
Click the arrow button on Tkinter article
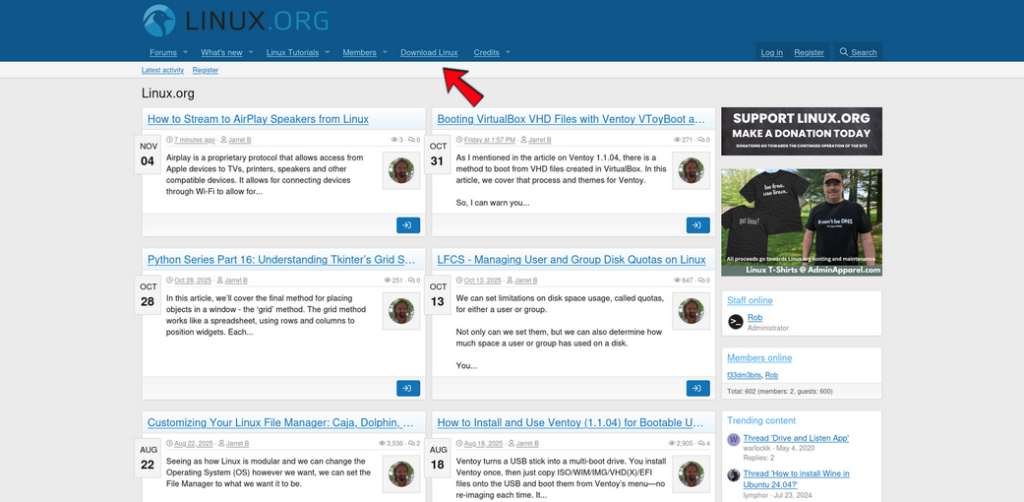(x=407, y=388)
